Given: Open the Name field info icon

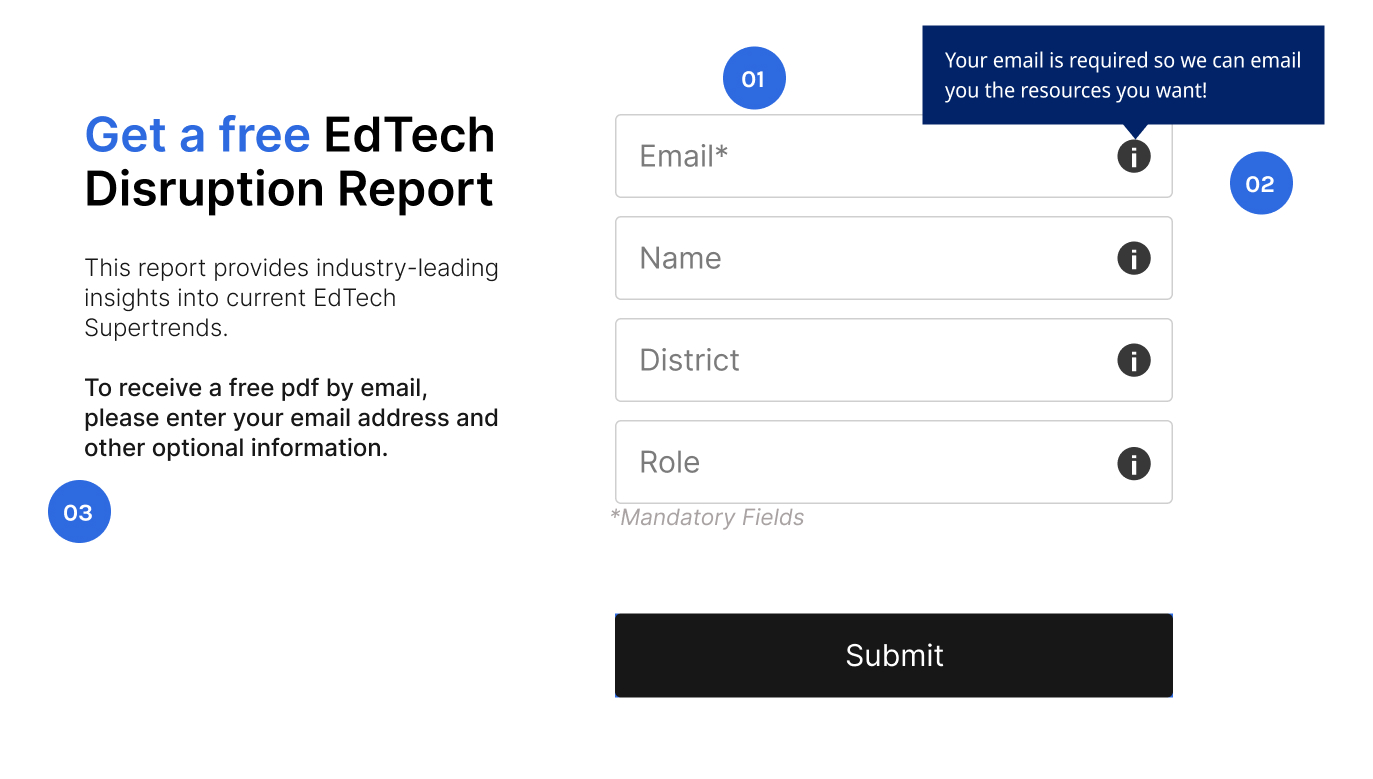Looking at the screenshot, I should click(1133, 258).
